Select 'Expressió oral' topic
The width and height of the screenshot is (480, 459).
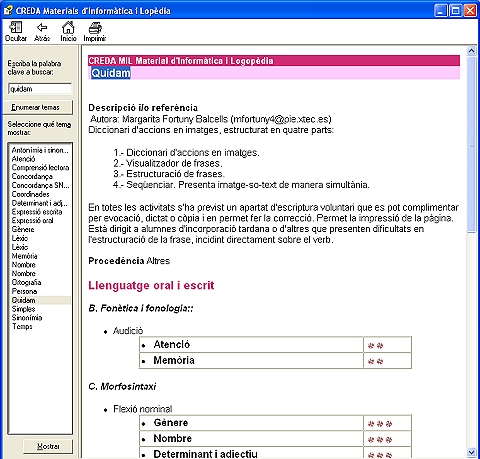click(32, 220)
